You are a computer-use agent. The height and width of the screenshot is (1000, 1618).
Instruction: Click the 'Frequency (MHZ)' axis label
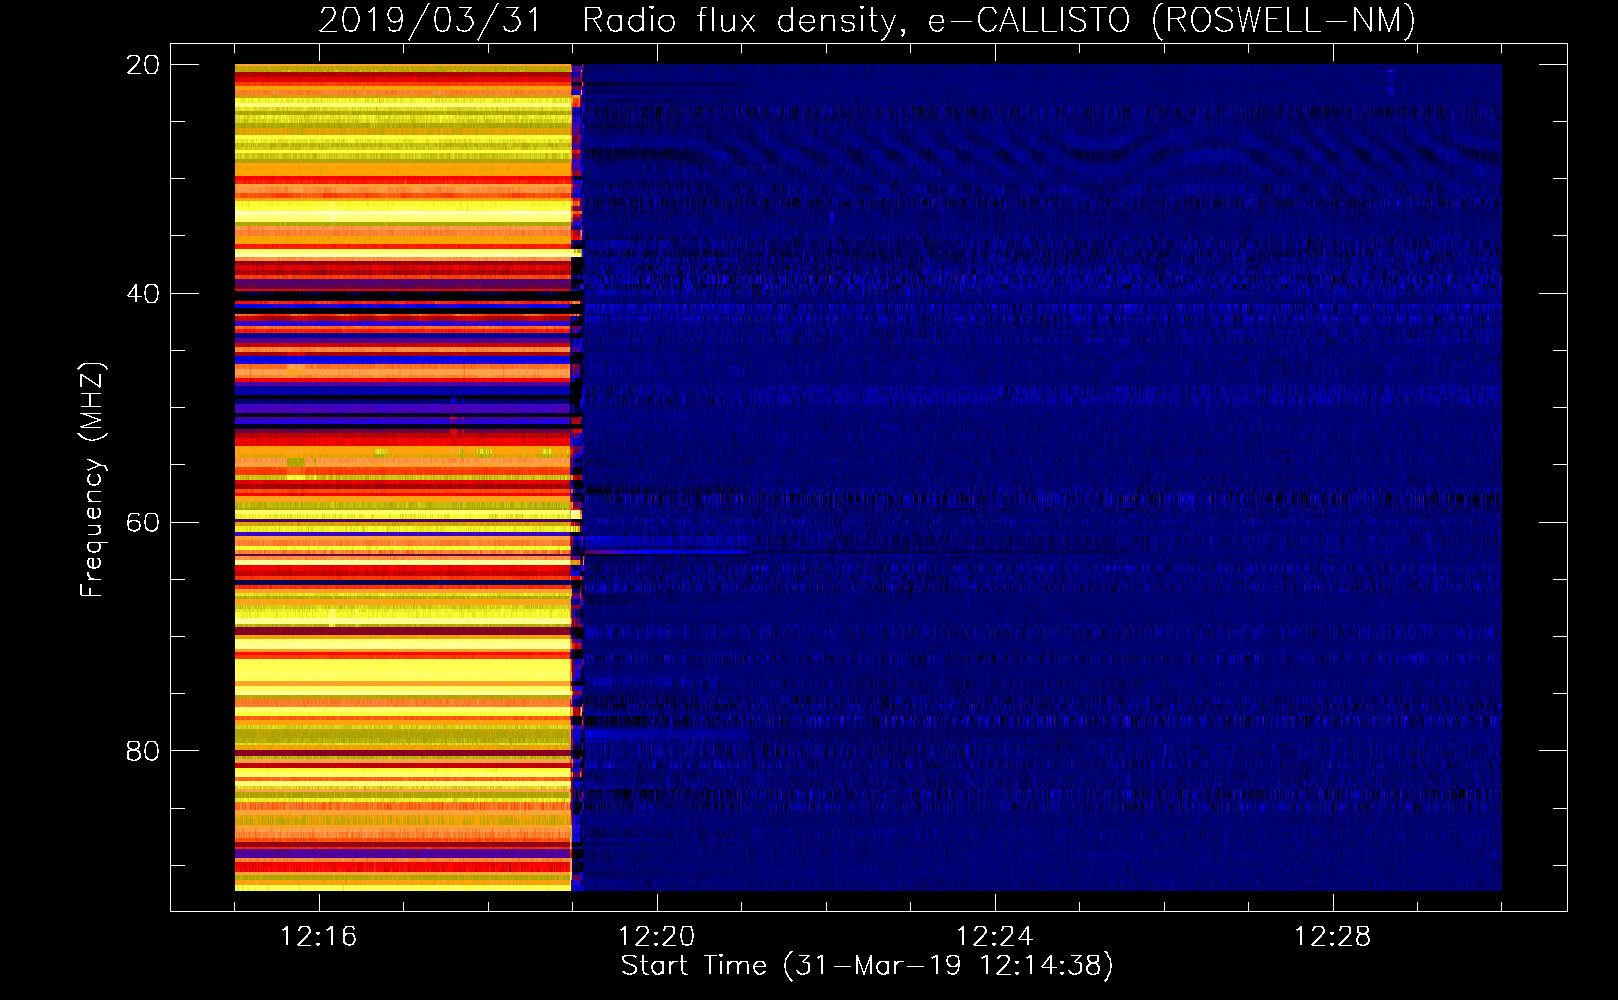(x=91, y=479)
